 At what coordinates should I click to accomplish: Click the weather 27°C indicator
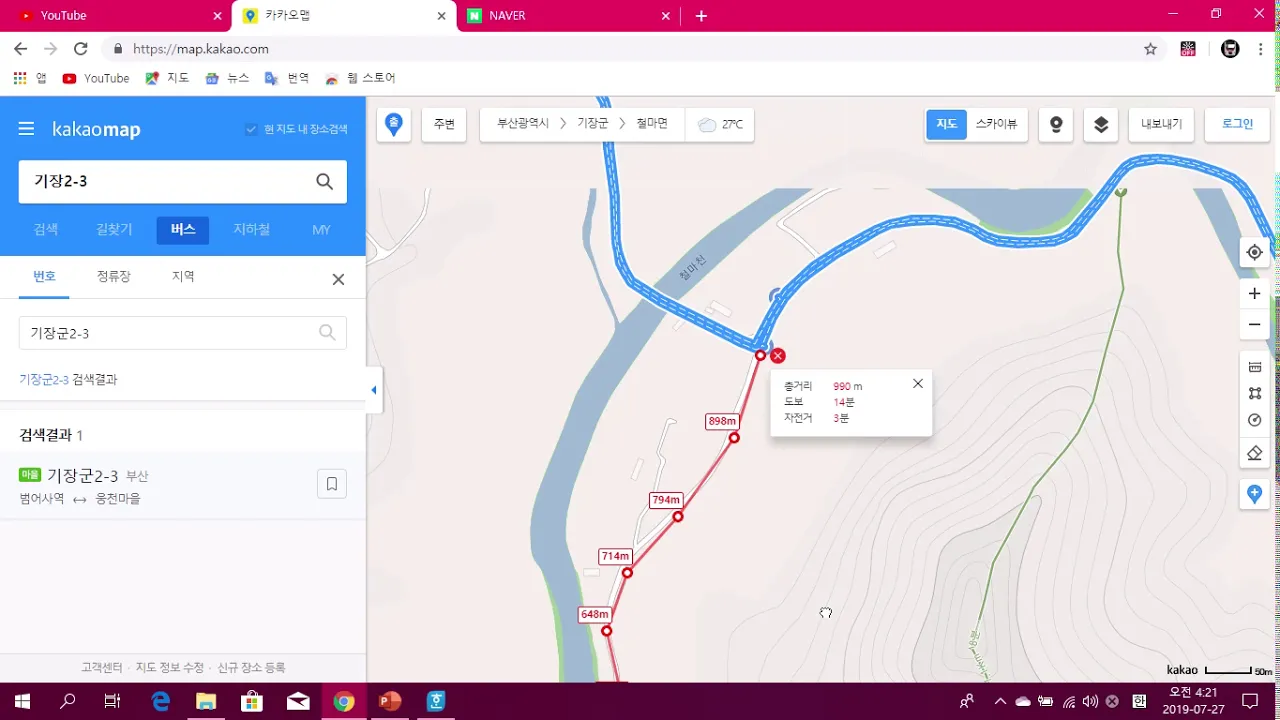pyautogui.click(x=720, y=124)
